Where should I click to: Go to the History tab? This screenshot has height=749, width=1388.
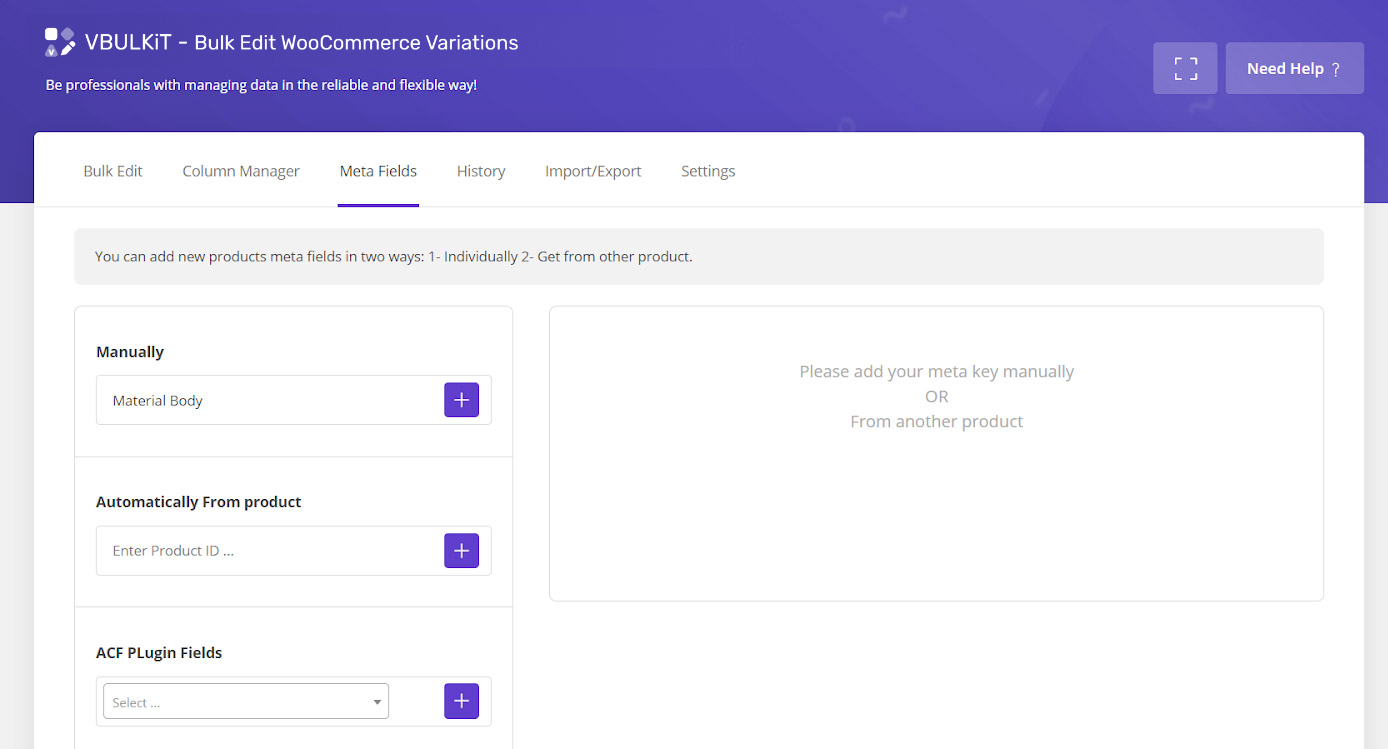[481, 171]
